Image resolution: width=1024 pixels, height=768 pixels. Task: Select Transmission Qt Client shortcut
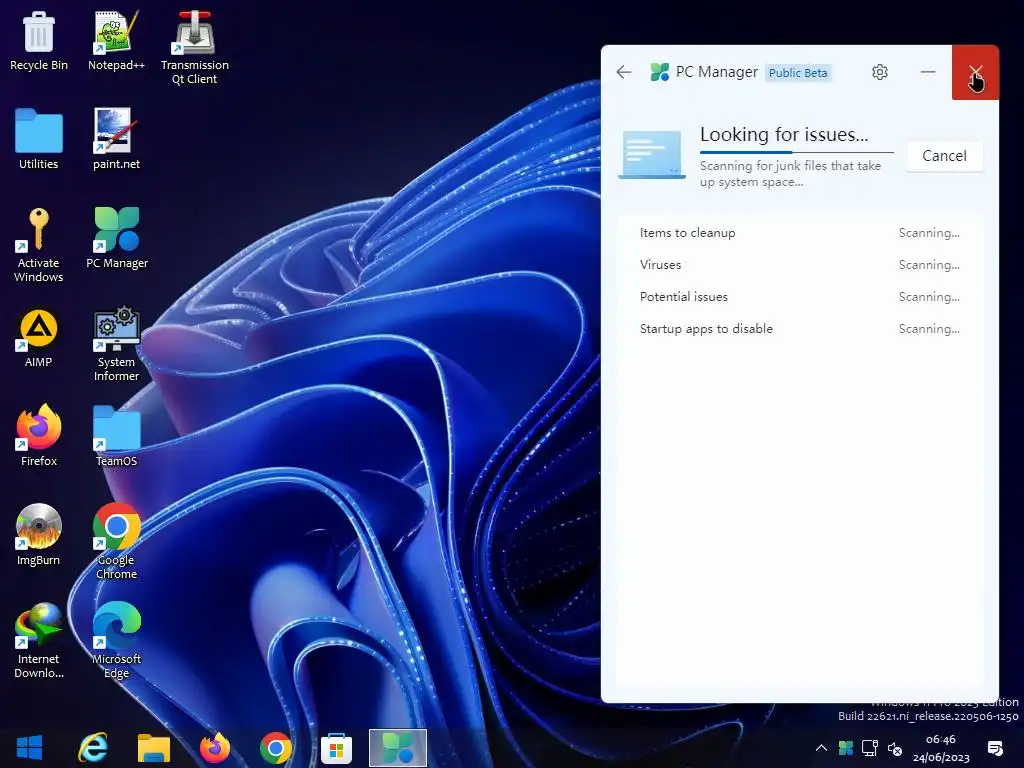pos(195,48)
